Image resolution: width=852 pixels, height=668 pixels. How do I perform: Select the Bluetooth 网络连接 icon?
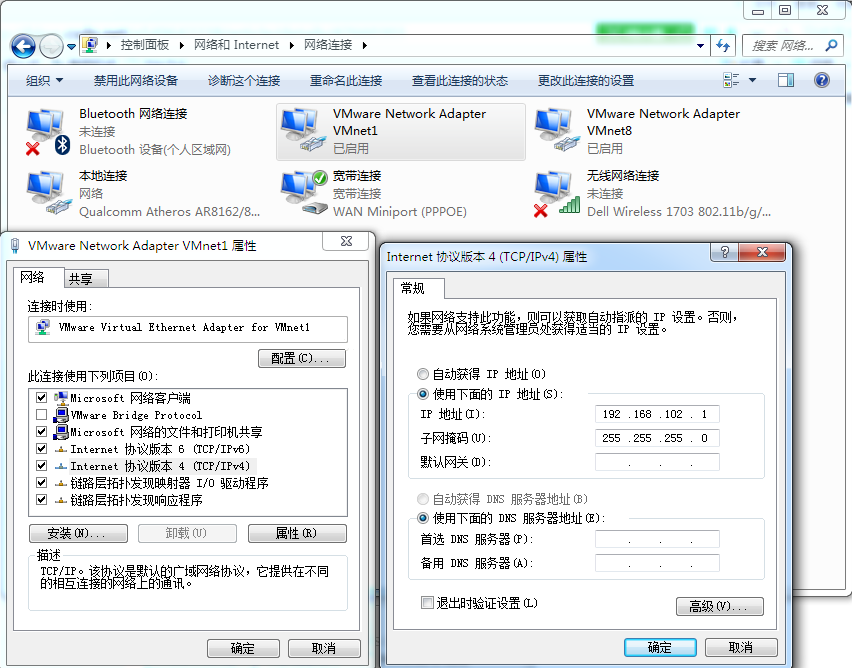[x=48, y=132]
